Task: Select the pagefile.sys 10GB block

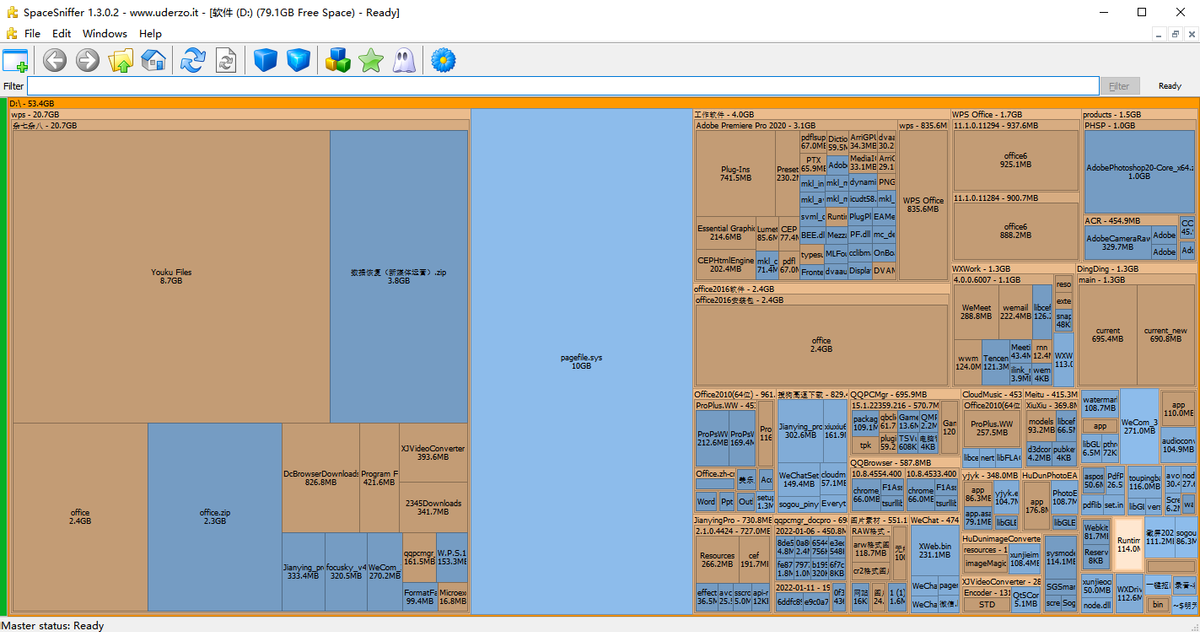Action: [x=581, y=361]
